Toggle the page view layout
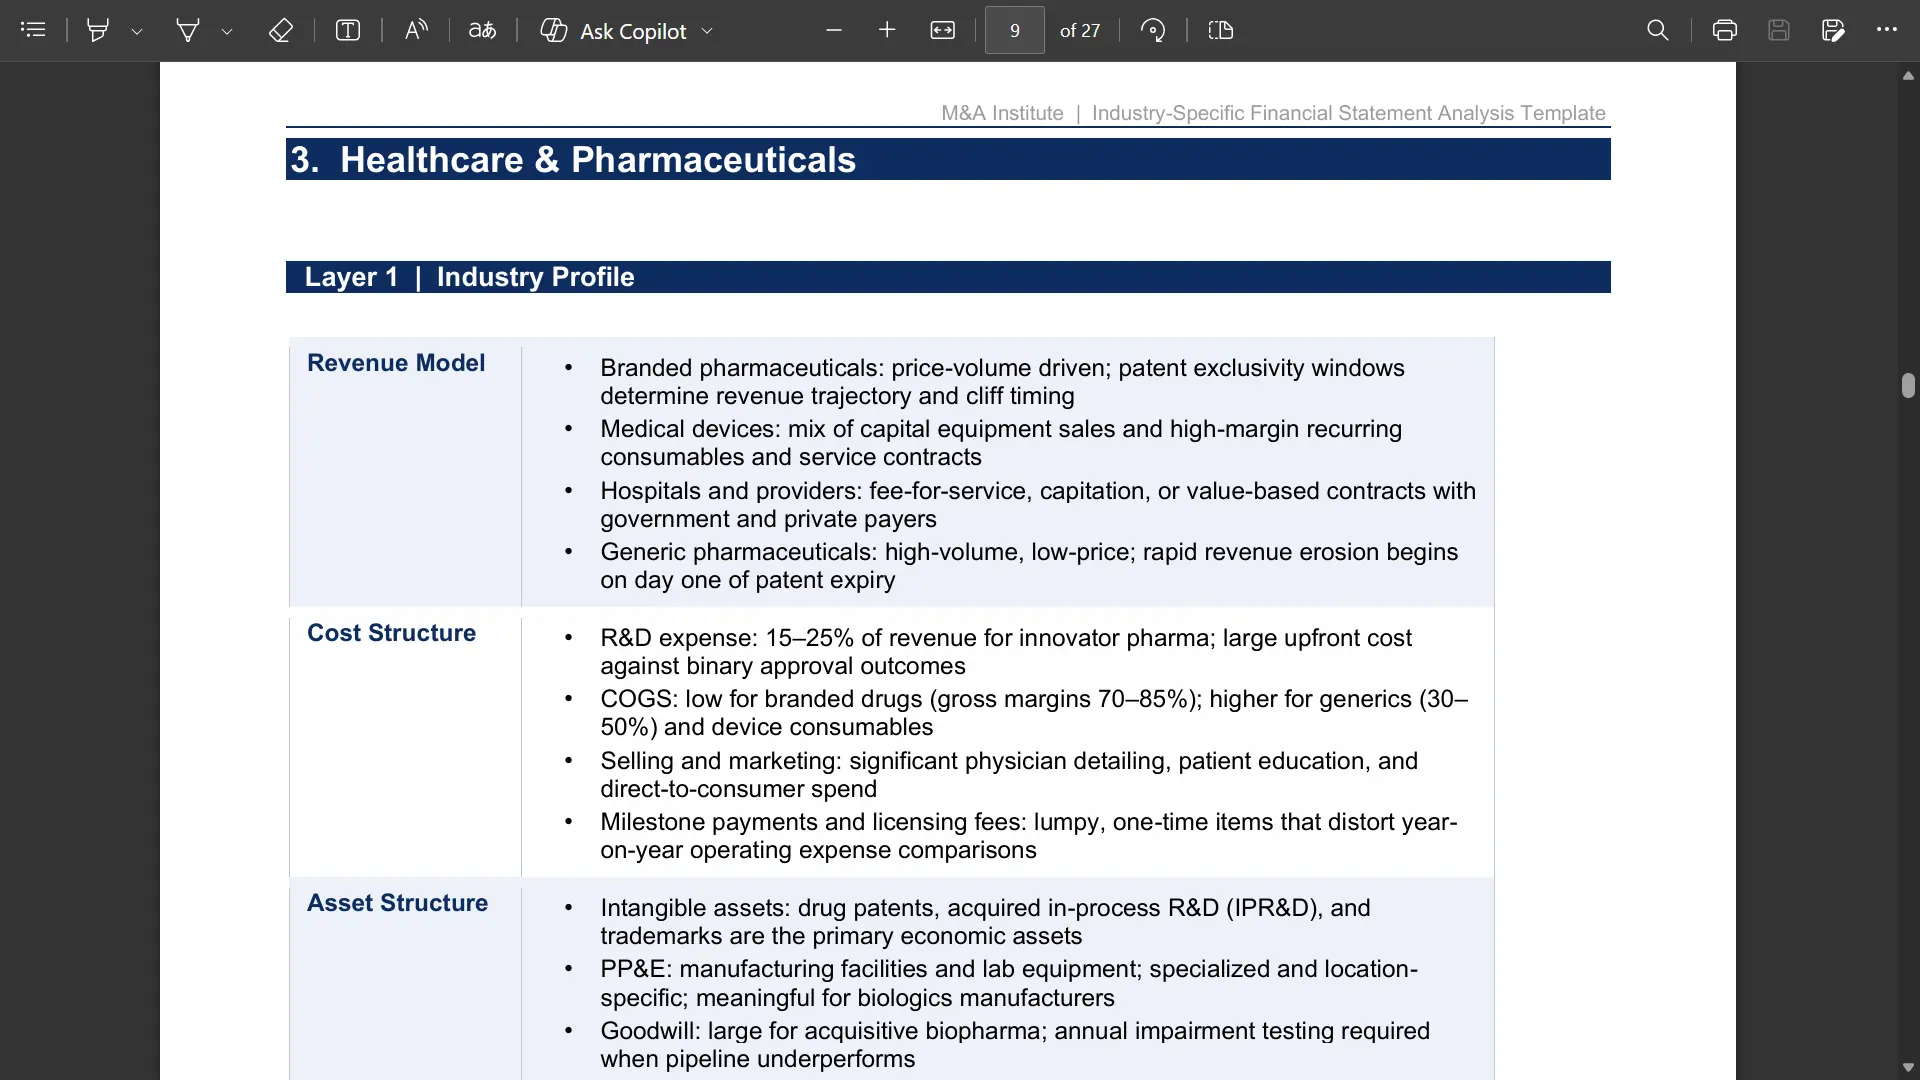 click(x=1221, y=30)
